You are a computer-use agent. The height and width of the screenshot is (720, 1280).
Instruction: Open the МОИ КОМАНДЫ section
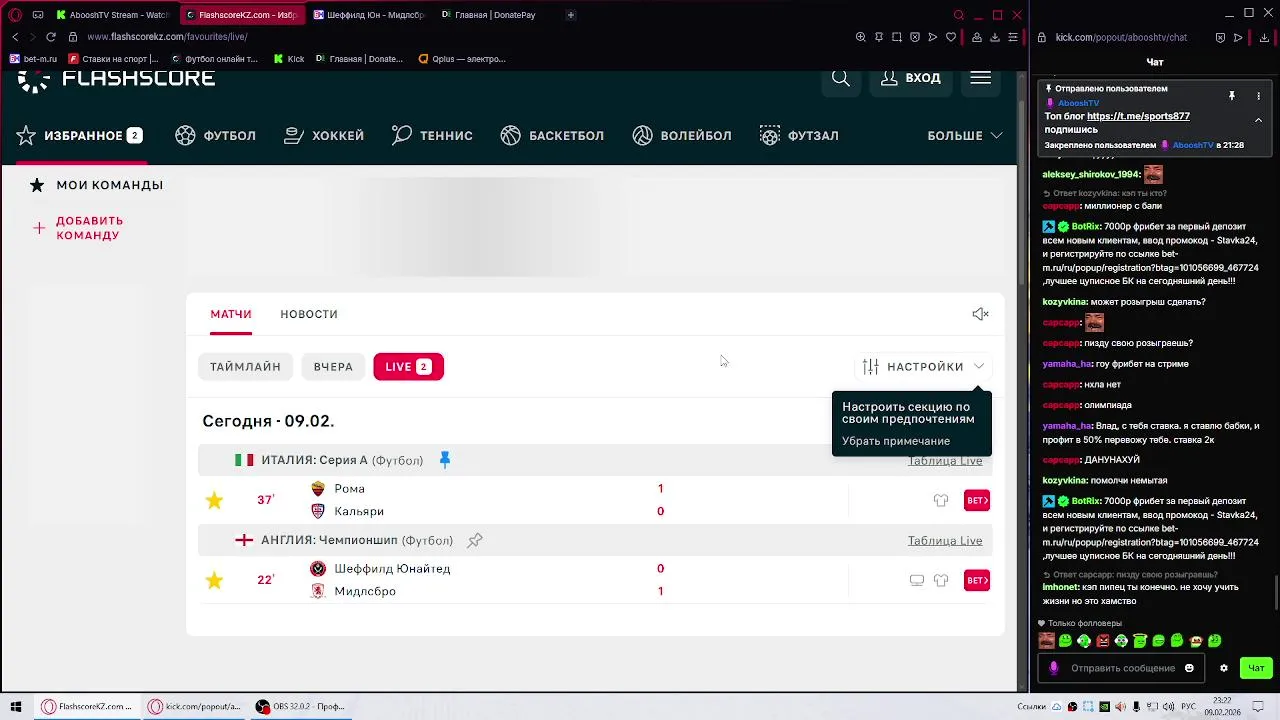[96, 185]
